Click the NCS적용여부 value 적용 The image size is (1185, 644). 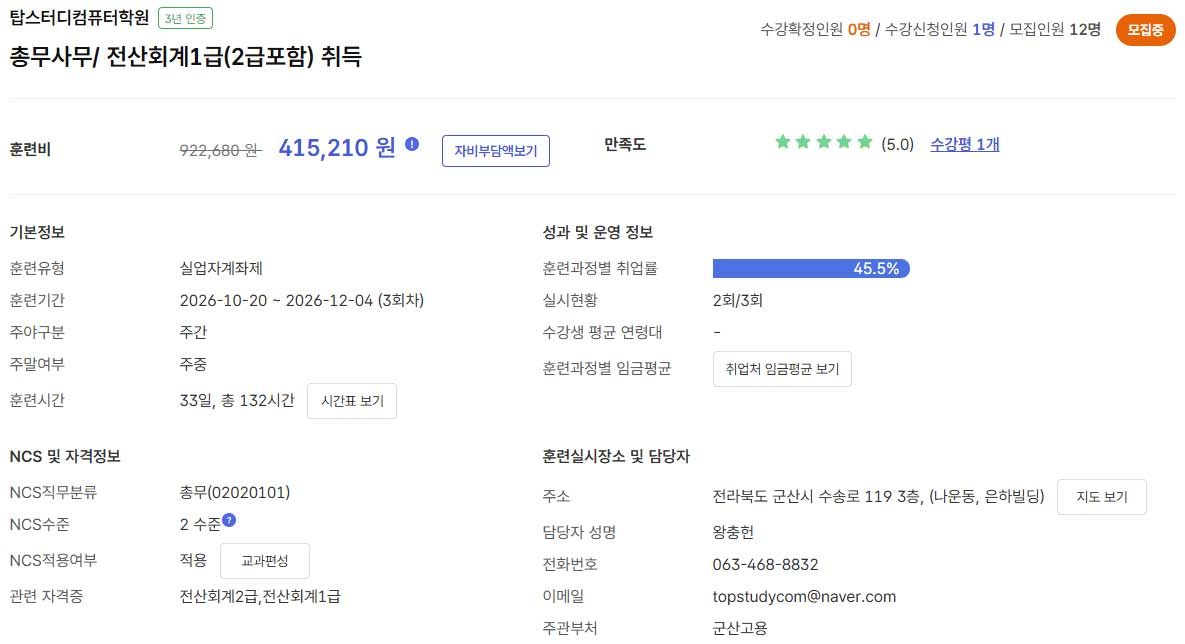click(193, 561)
